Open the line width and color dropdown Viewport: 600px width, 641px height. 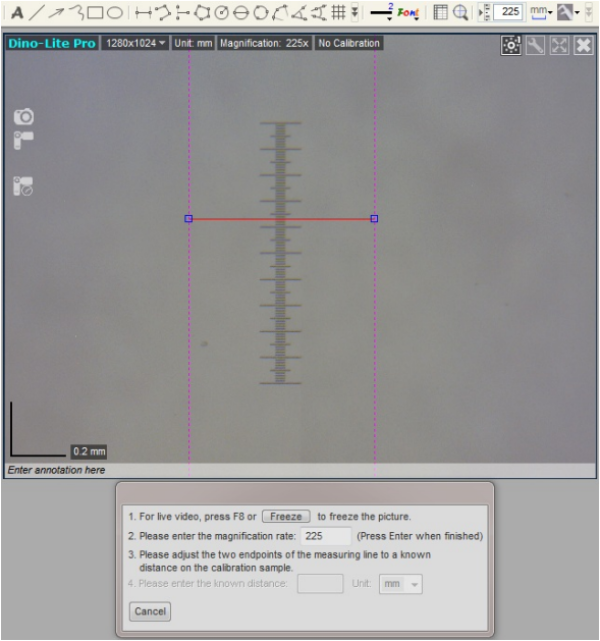[382, 13]
